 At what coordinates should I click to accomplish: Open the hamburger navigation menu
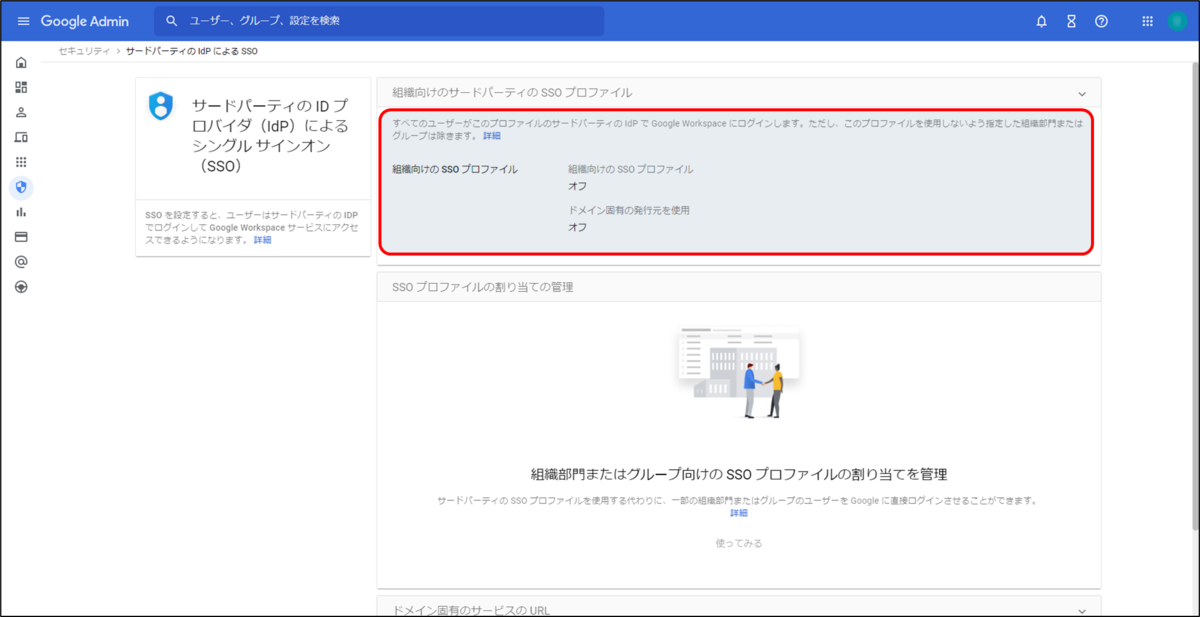(23, 20)
